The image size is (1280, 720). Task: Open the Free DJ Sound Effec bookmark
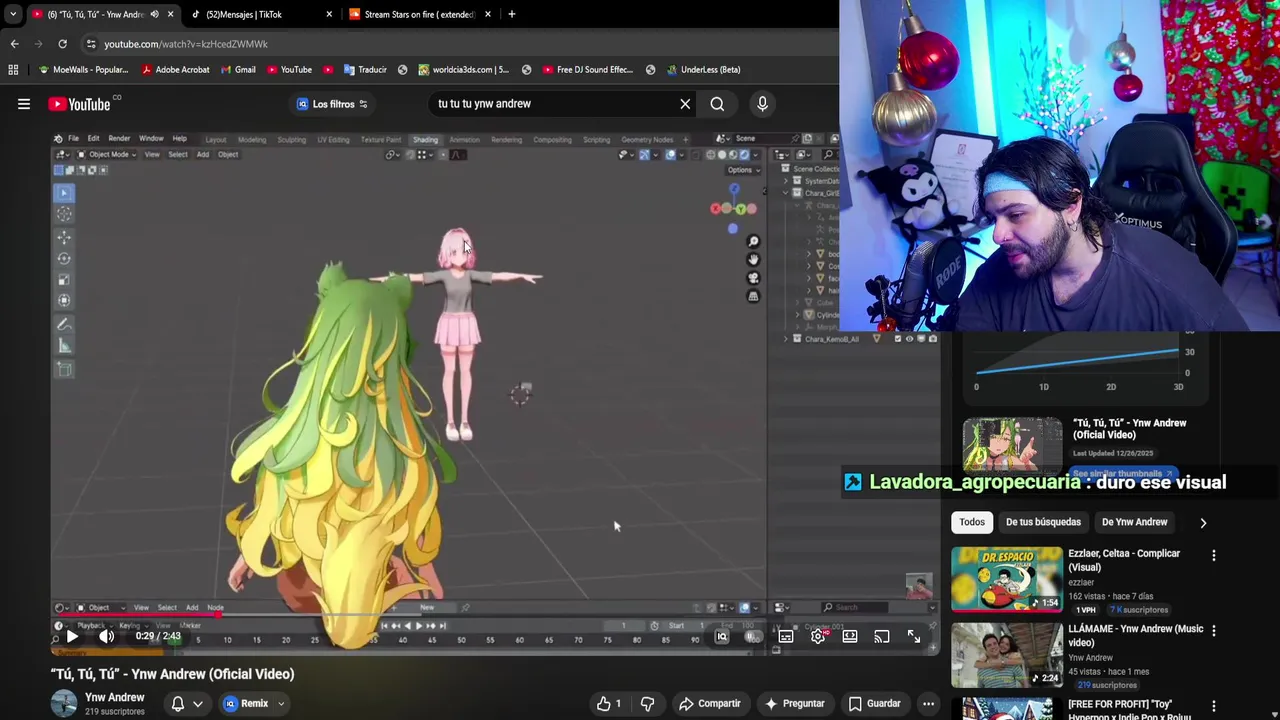tap(587, 70)
